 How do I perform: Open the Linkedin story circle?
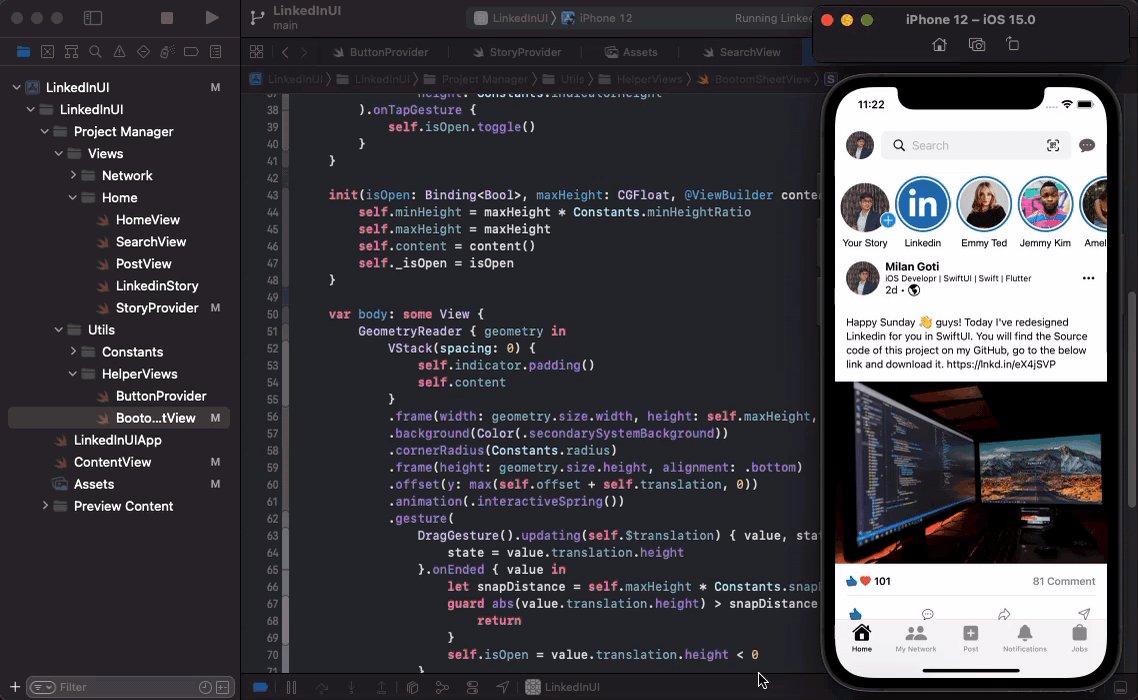(x=922, y=205)
